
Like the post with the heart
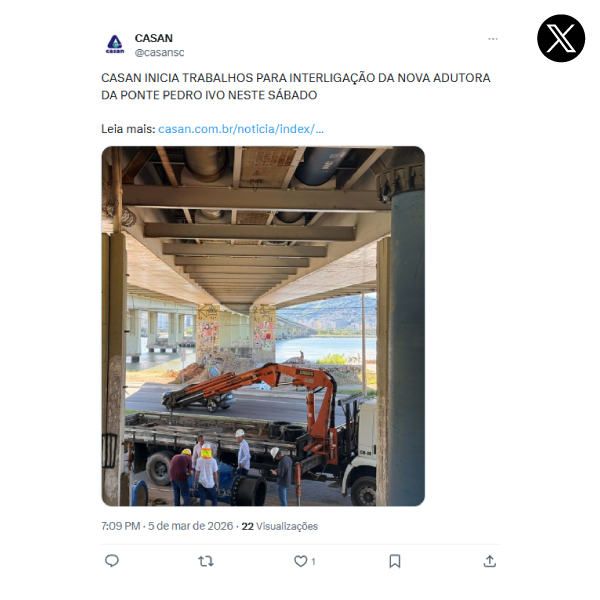click(x=300, y=561)
